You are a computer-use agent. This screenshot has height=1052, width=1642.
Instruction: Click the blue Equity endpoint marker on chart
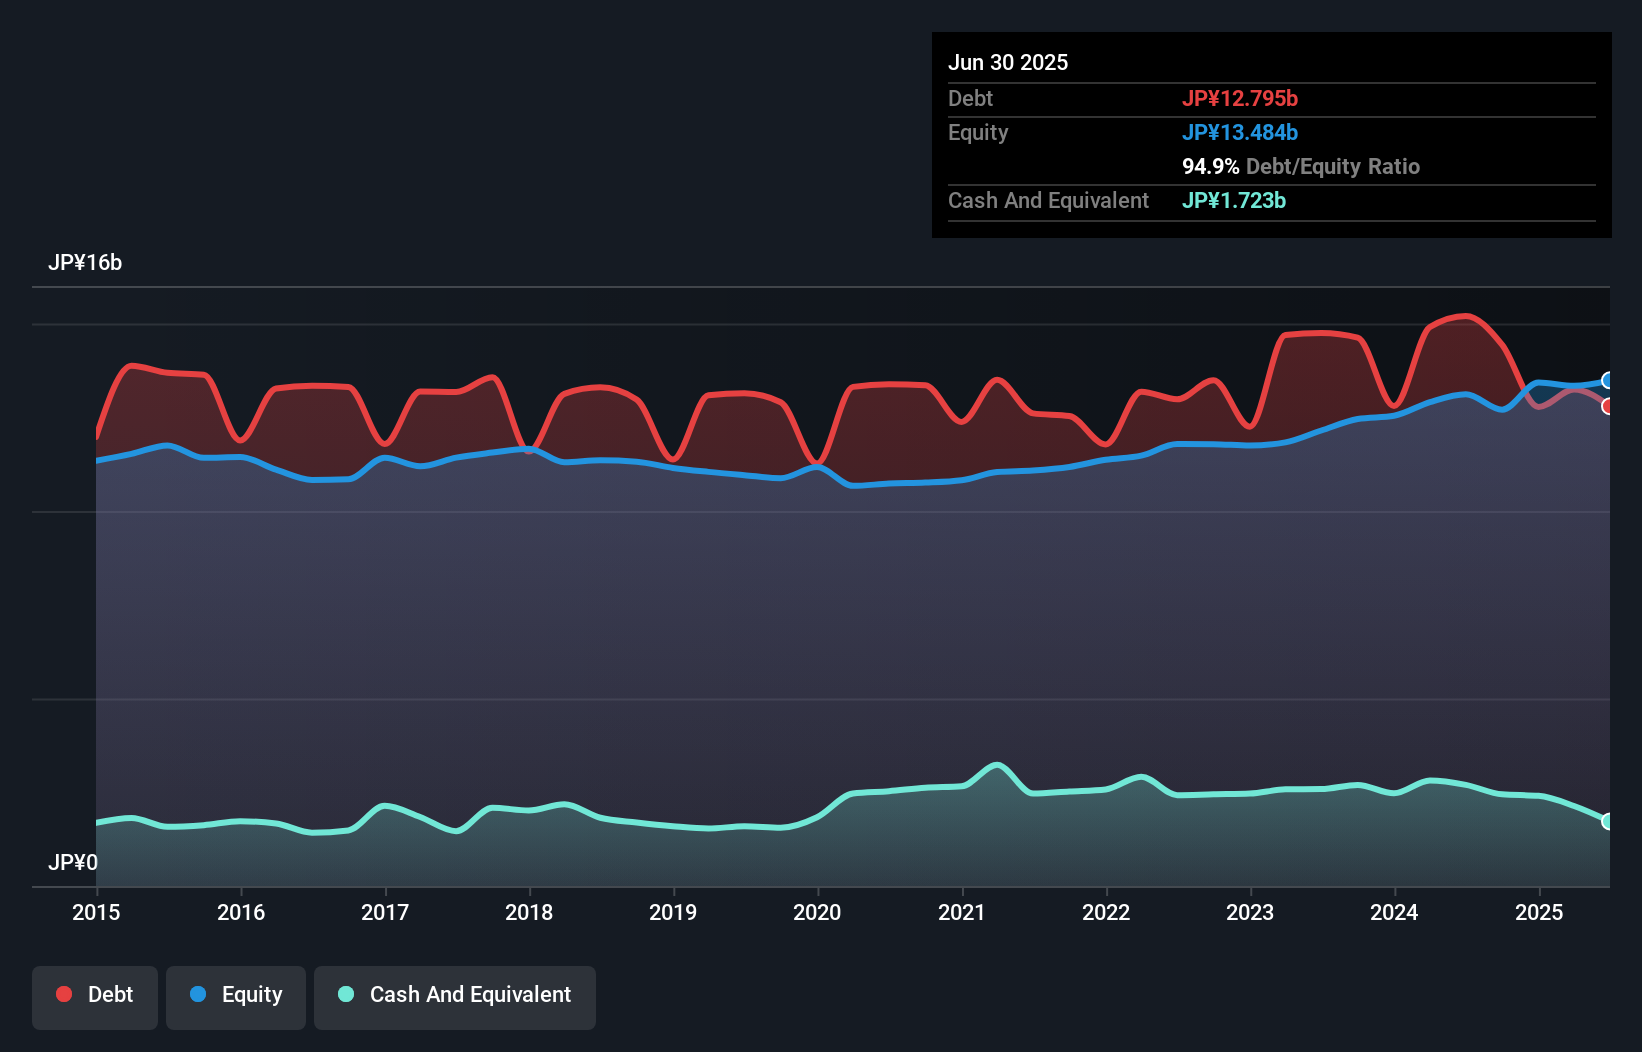click(1606, 381)
